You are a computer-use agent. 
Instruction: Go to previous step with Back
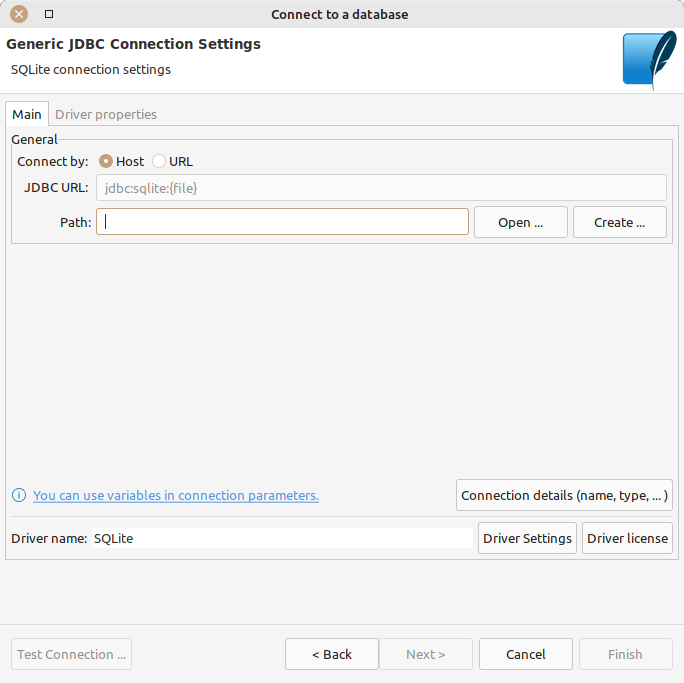pyautogui.click(x=331, y=654)
